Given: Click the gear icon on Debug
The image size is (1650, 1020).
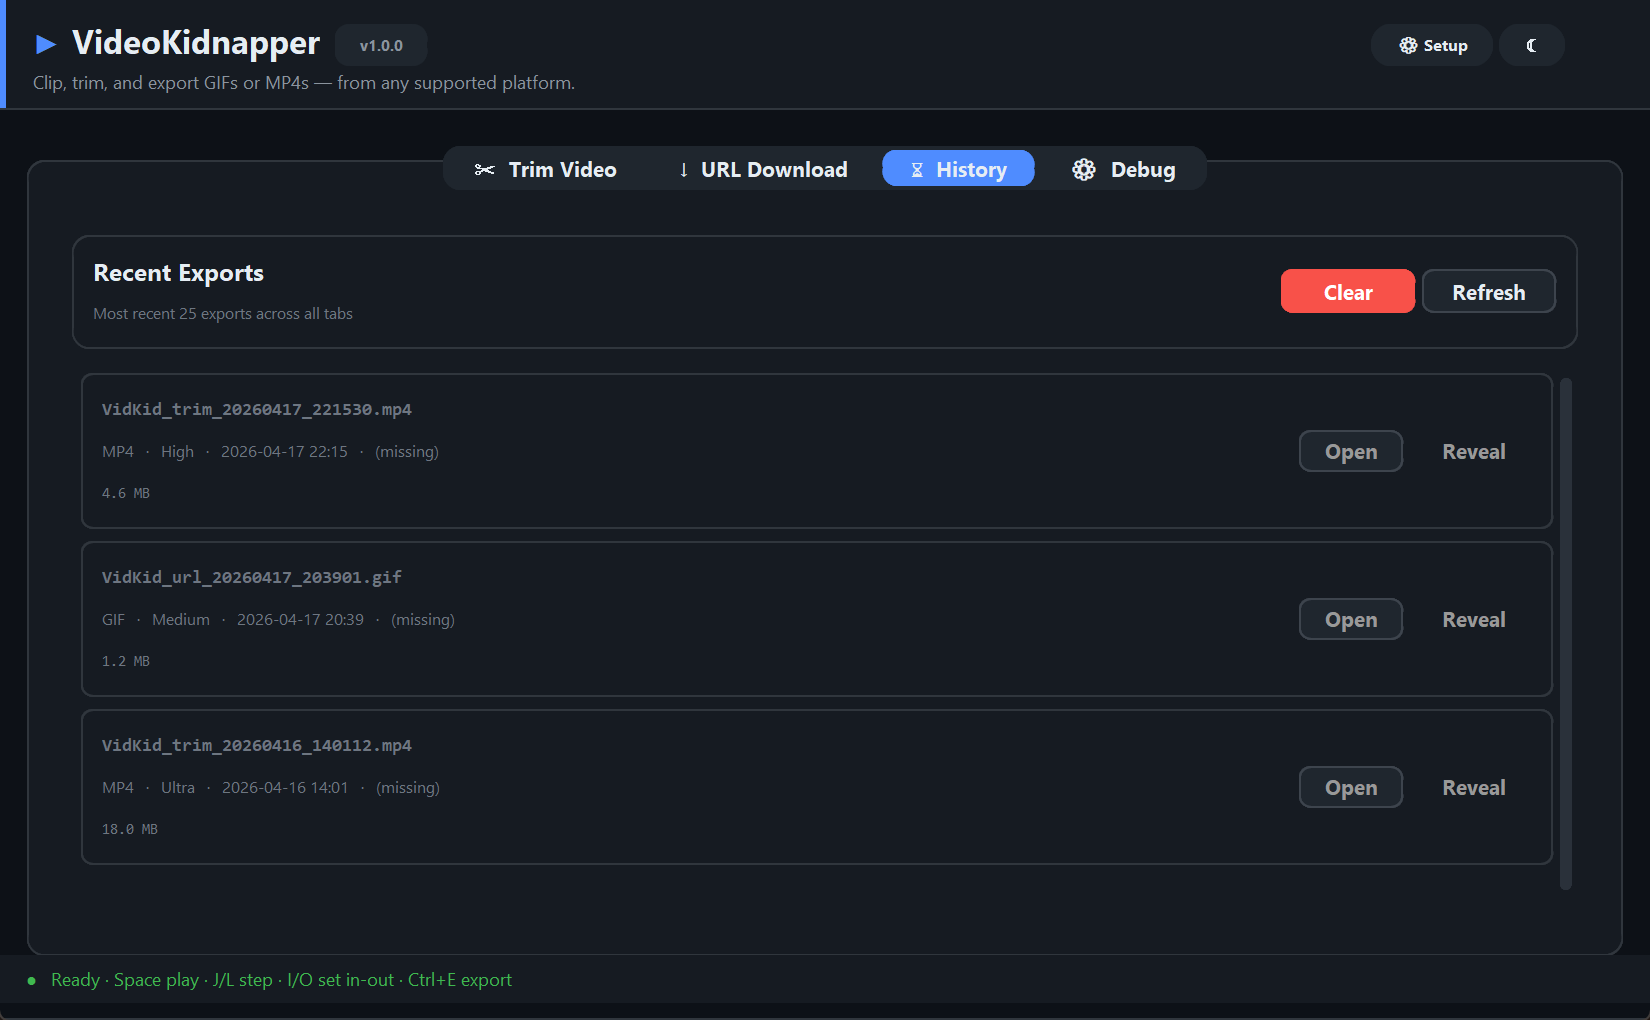Looking at the screenshot, I should tap(1084, 170).
